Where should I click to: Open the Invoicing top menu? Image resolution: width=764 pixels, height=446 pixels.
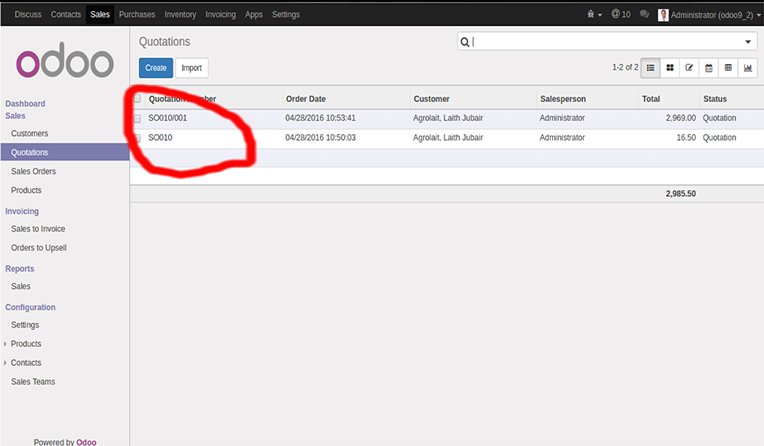pos(220,15)
